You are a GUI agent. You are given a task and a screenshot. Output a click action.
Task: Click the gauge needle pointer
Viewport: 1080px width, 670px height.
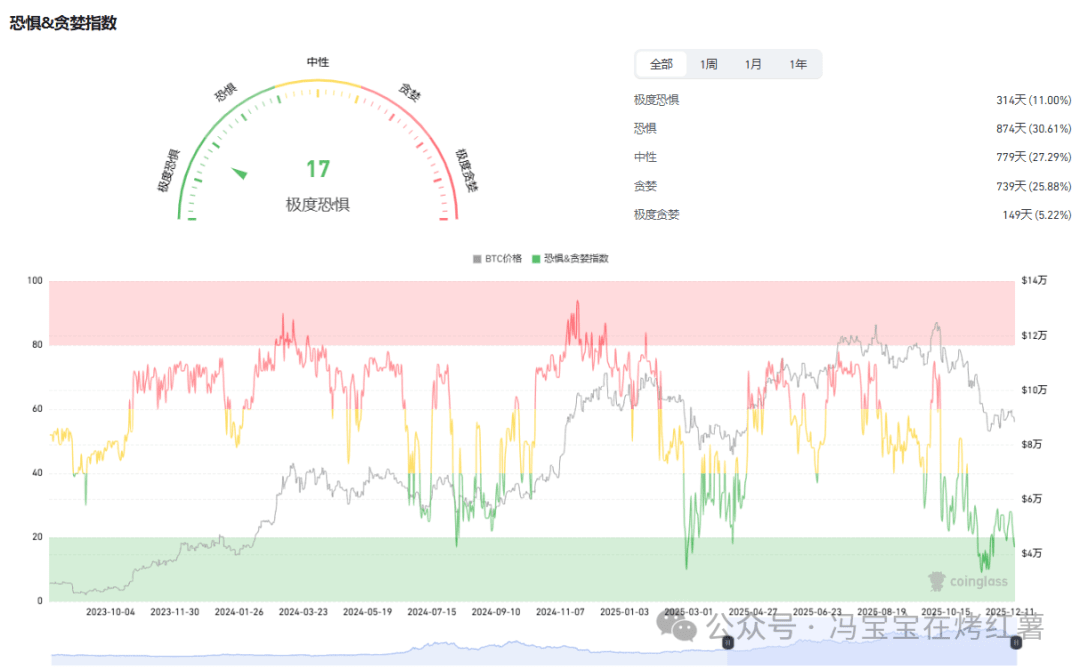click(240, 174)
